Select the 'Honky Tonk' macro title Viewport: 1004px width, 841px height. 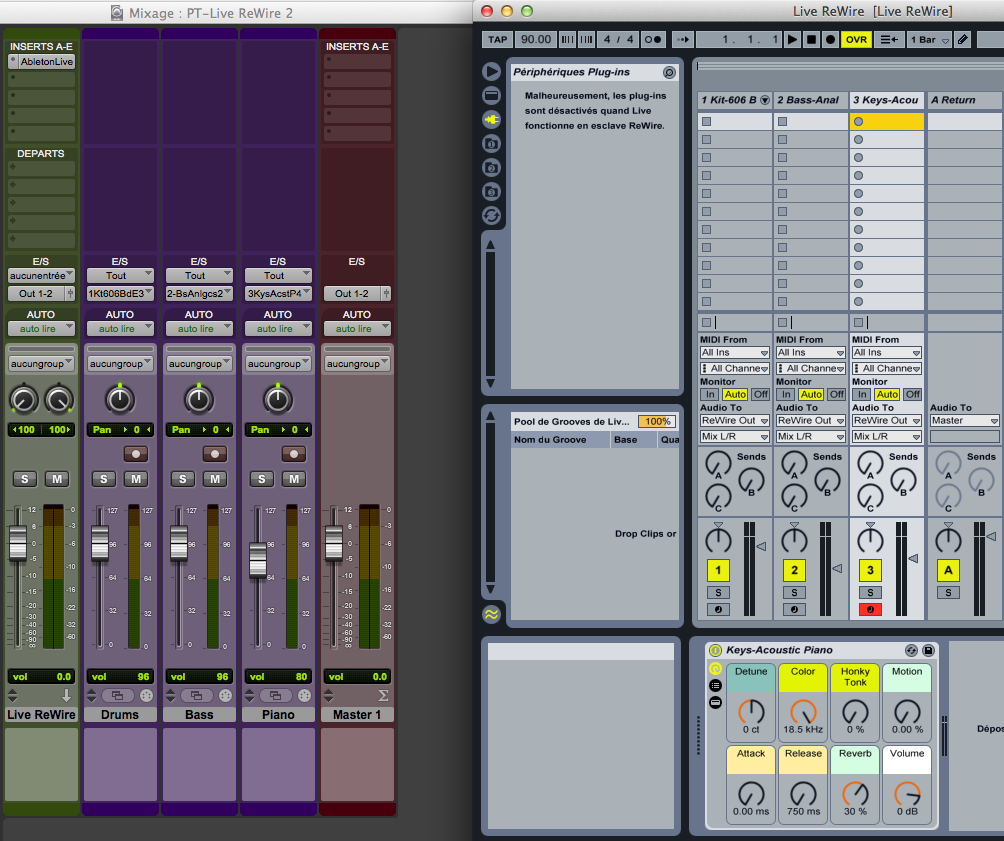pos(855,677)
